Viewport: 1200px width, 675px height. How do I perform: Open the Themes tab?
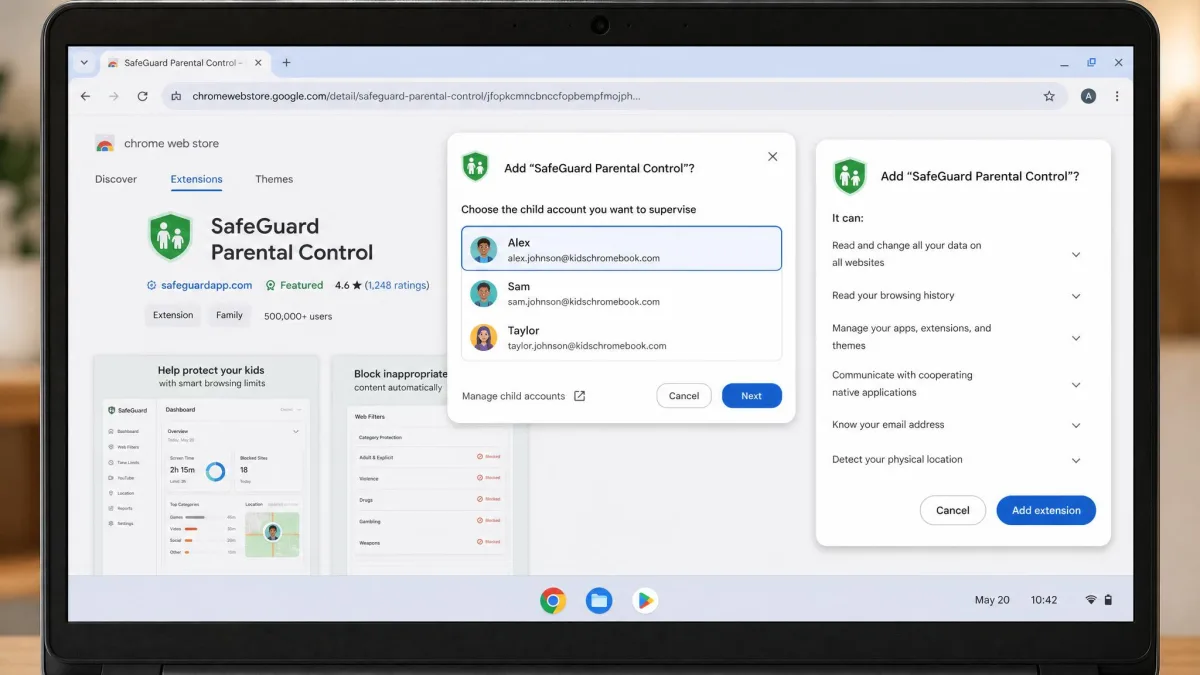pyautogui.click(x=274, y=179)
